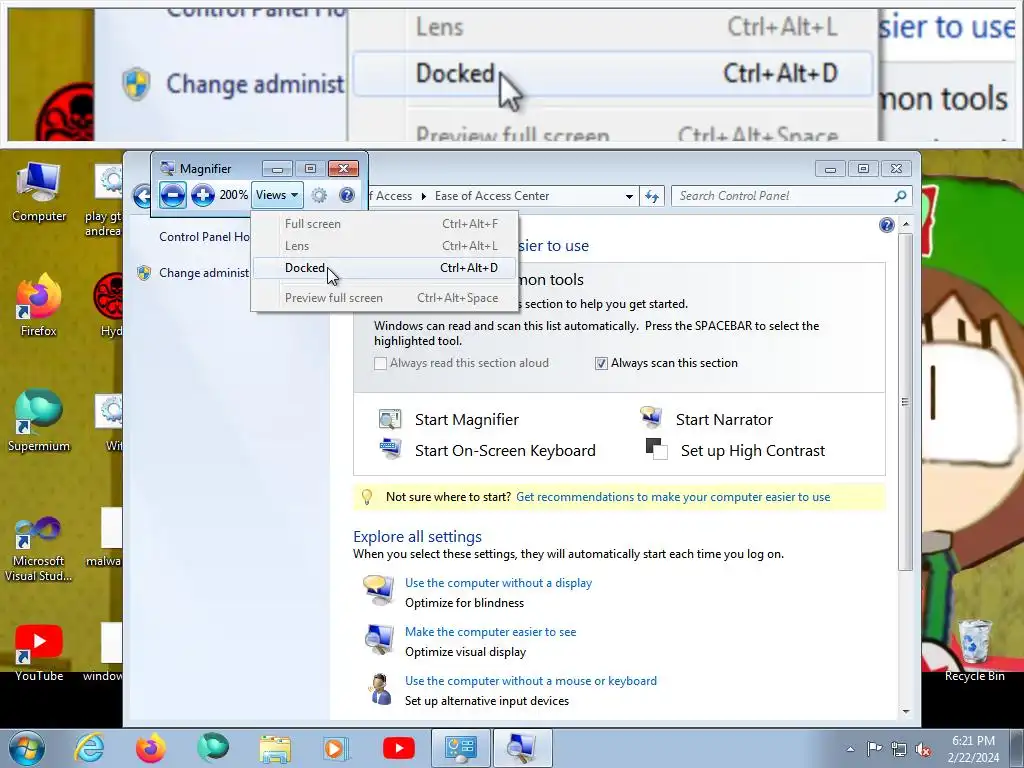1024x768 pixels.
Task: Switch to Control Panel taskbar button
Action: [460, 748]
